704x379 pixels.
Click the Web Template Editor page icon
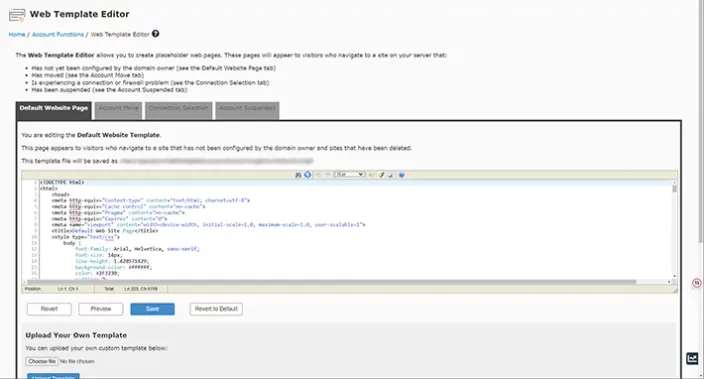point(17,15)
